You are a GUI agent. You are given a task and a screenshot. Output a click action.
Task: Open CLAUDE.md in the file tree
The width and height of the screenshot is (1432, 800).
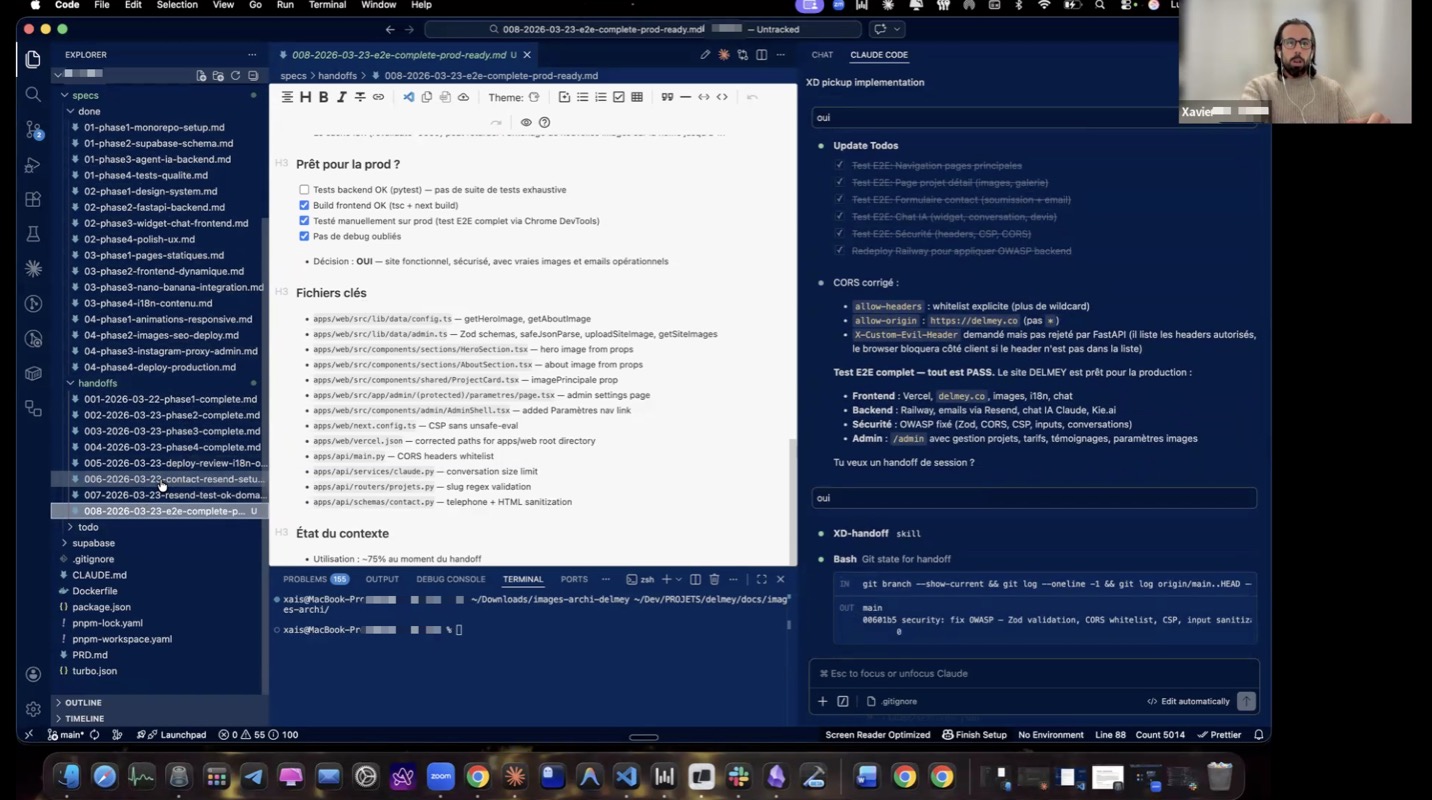click(99, 575)
